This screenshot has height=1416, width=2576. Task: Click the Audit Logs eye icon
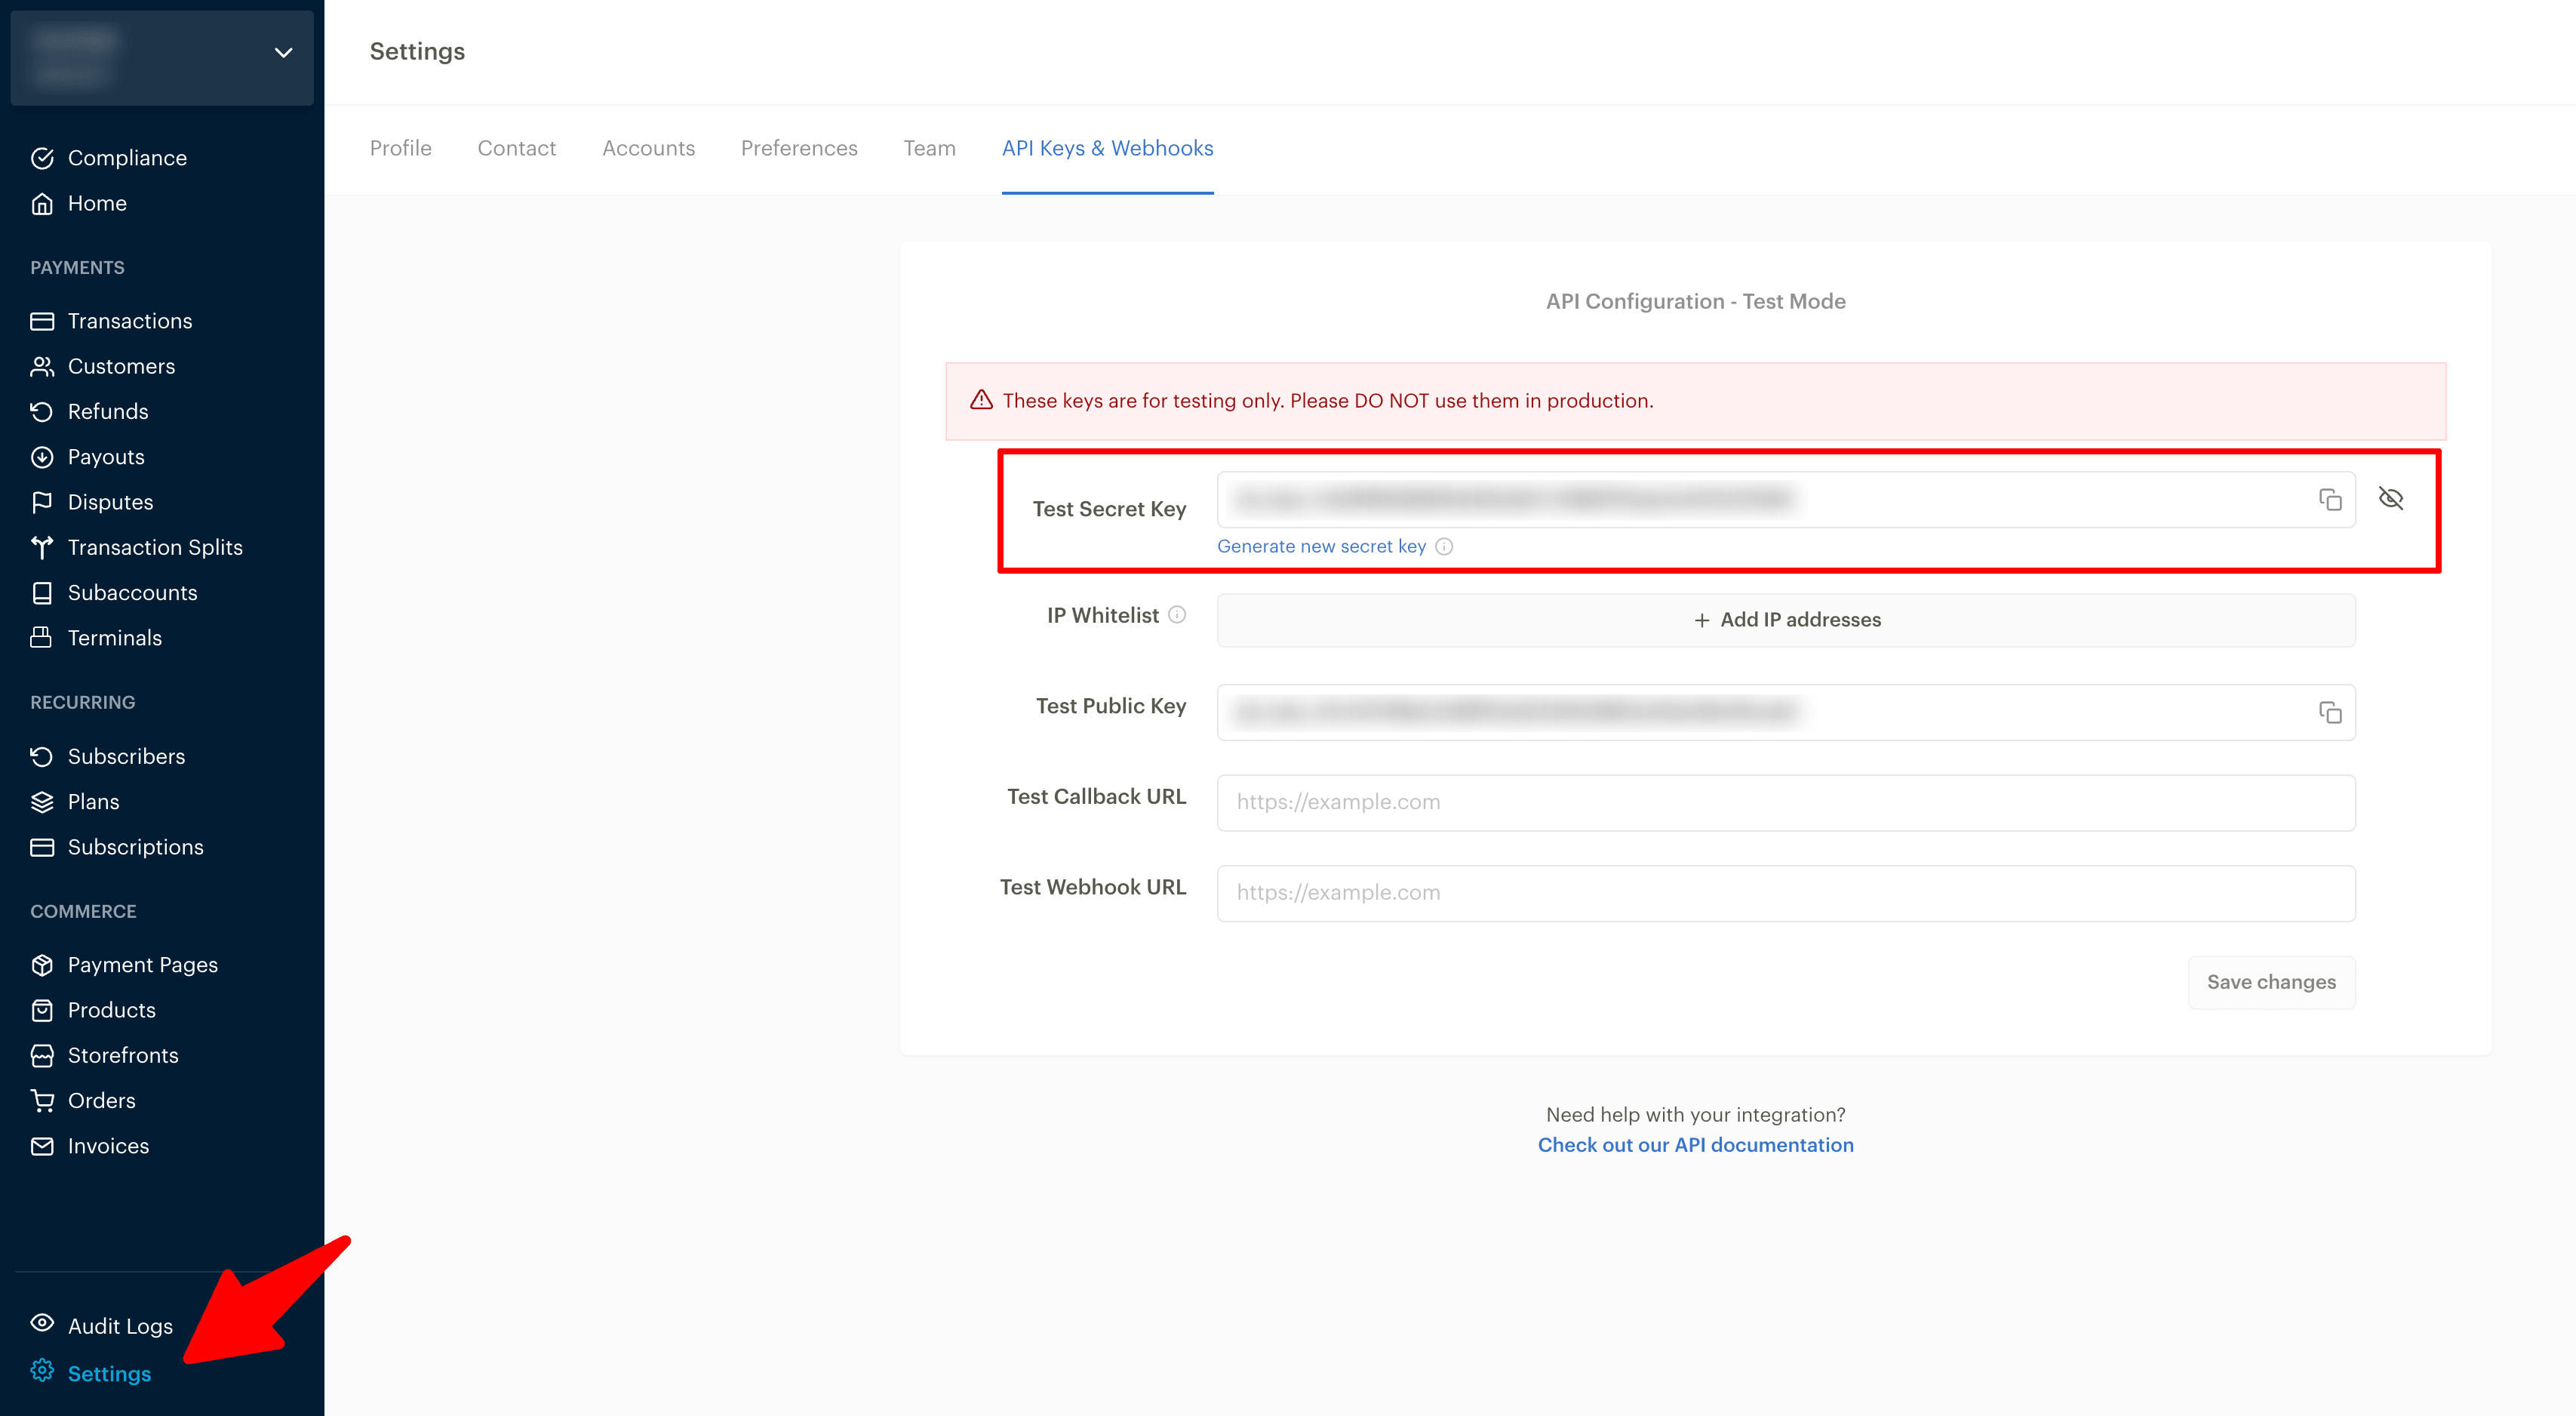point(42,1323)
